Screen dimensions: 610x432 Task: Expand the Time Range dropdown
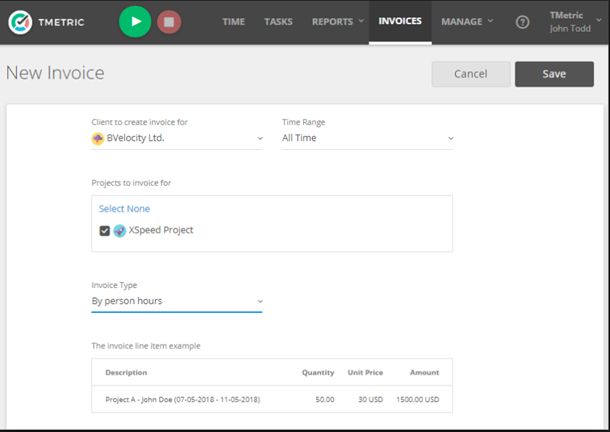[x=367, y=138]
